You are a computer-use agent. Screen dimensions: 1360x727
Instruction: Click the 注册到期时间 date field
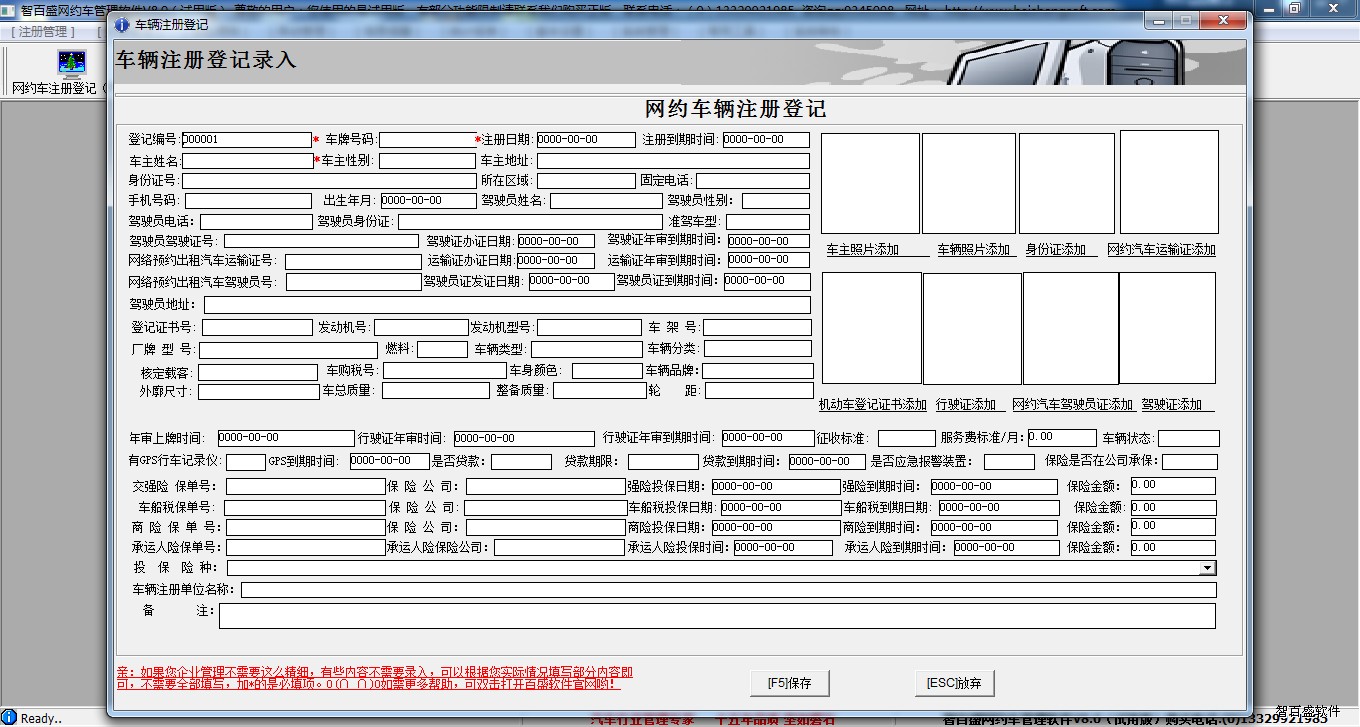pyautogui.click(x=766, y=140)
